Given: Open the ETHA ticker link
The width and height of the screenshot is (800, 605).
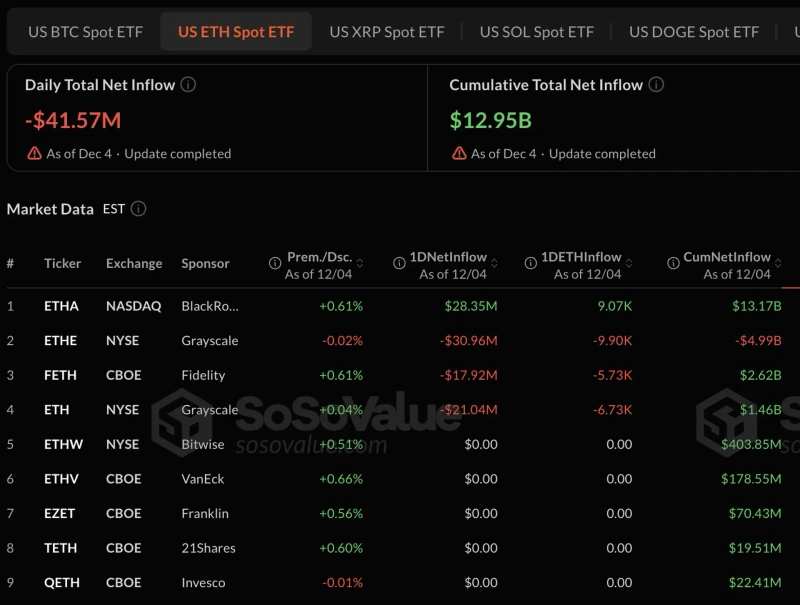Looking at the screenshot, I should pyautogui.click(x=61, y=306).
